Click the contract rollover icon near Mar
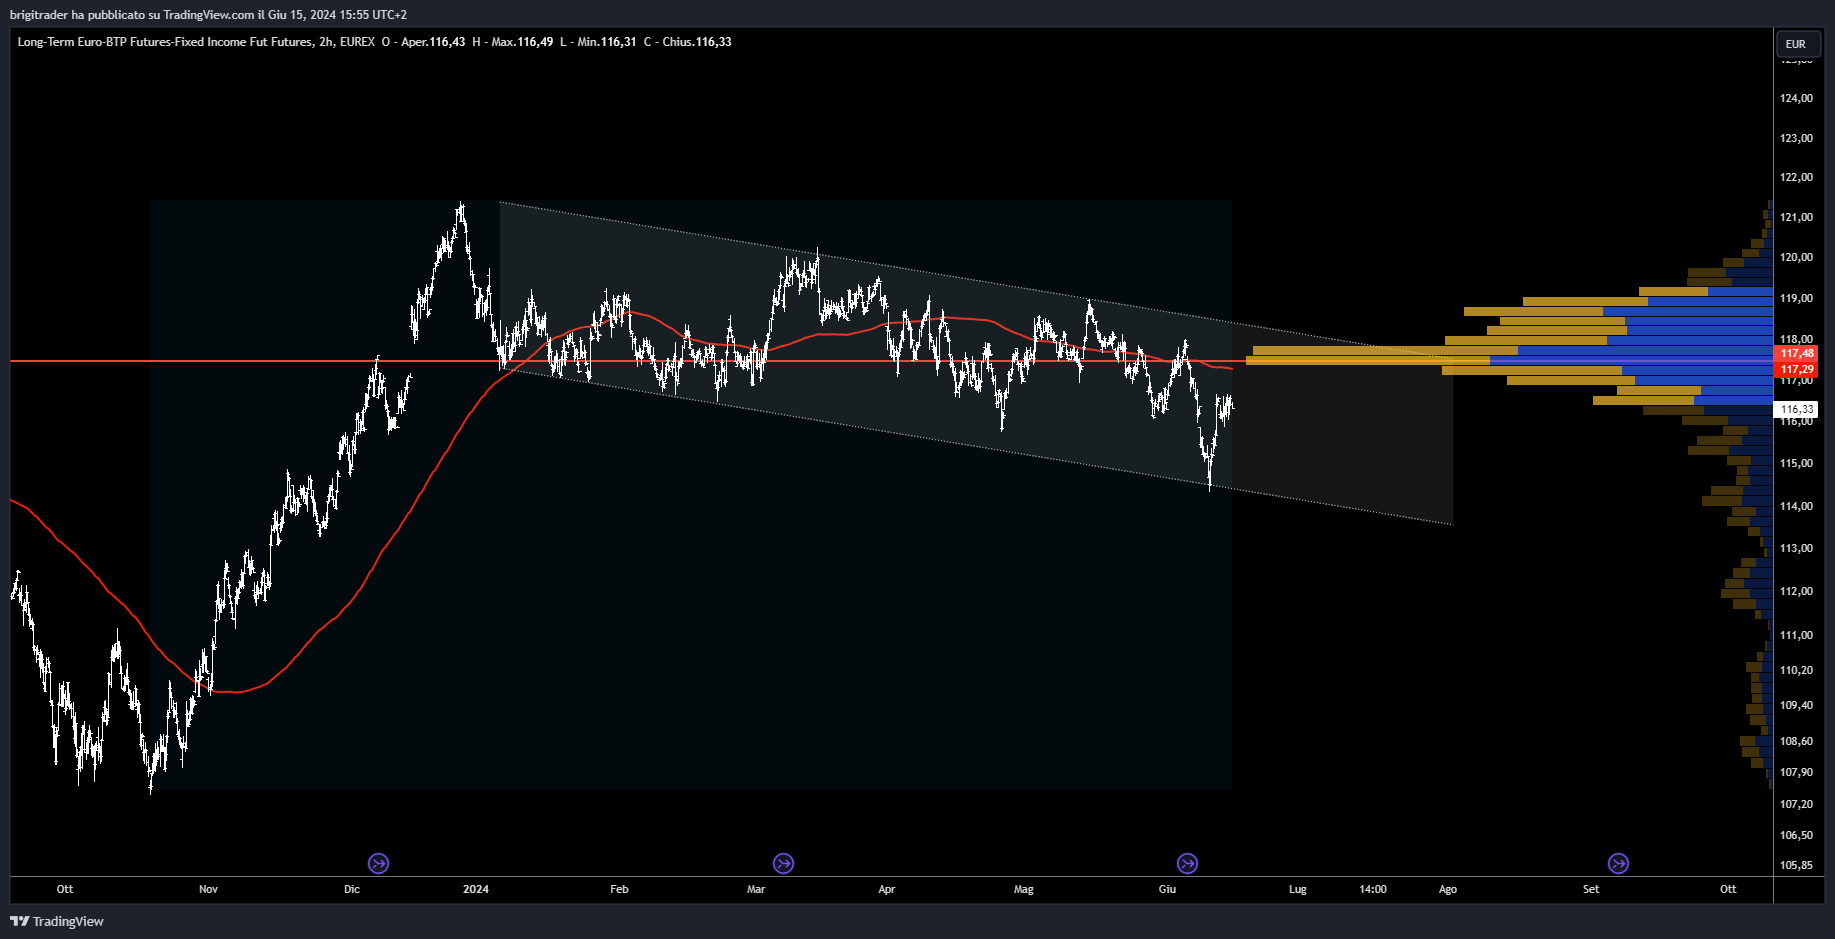 click(783, 863)
